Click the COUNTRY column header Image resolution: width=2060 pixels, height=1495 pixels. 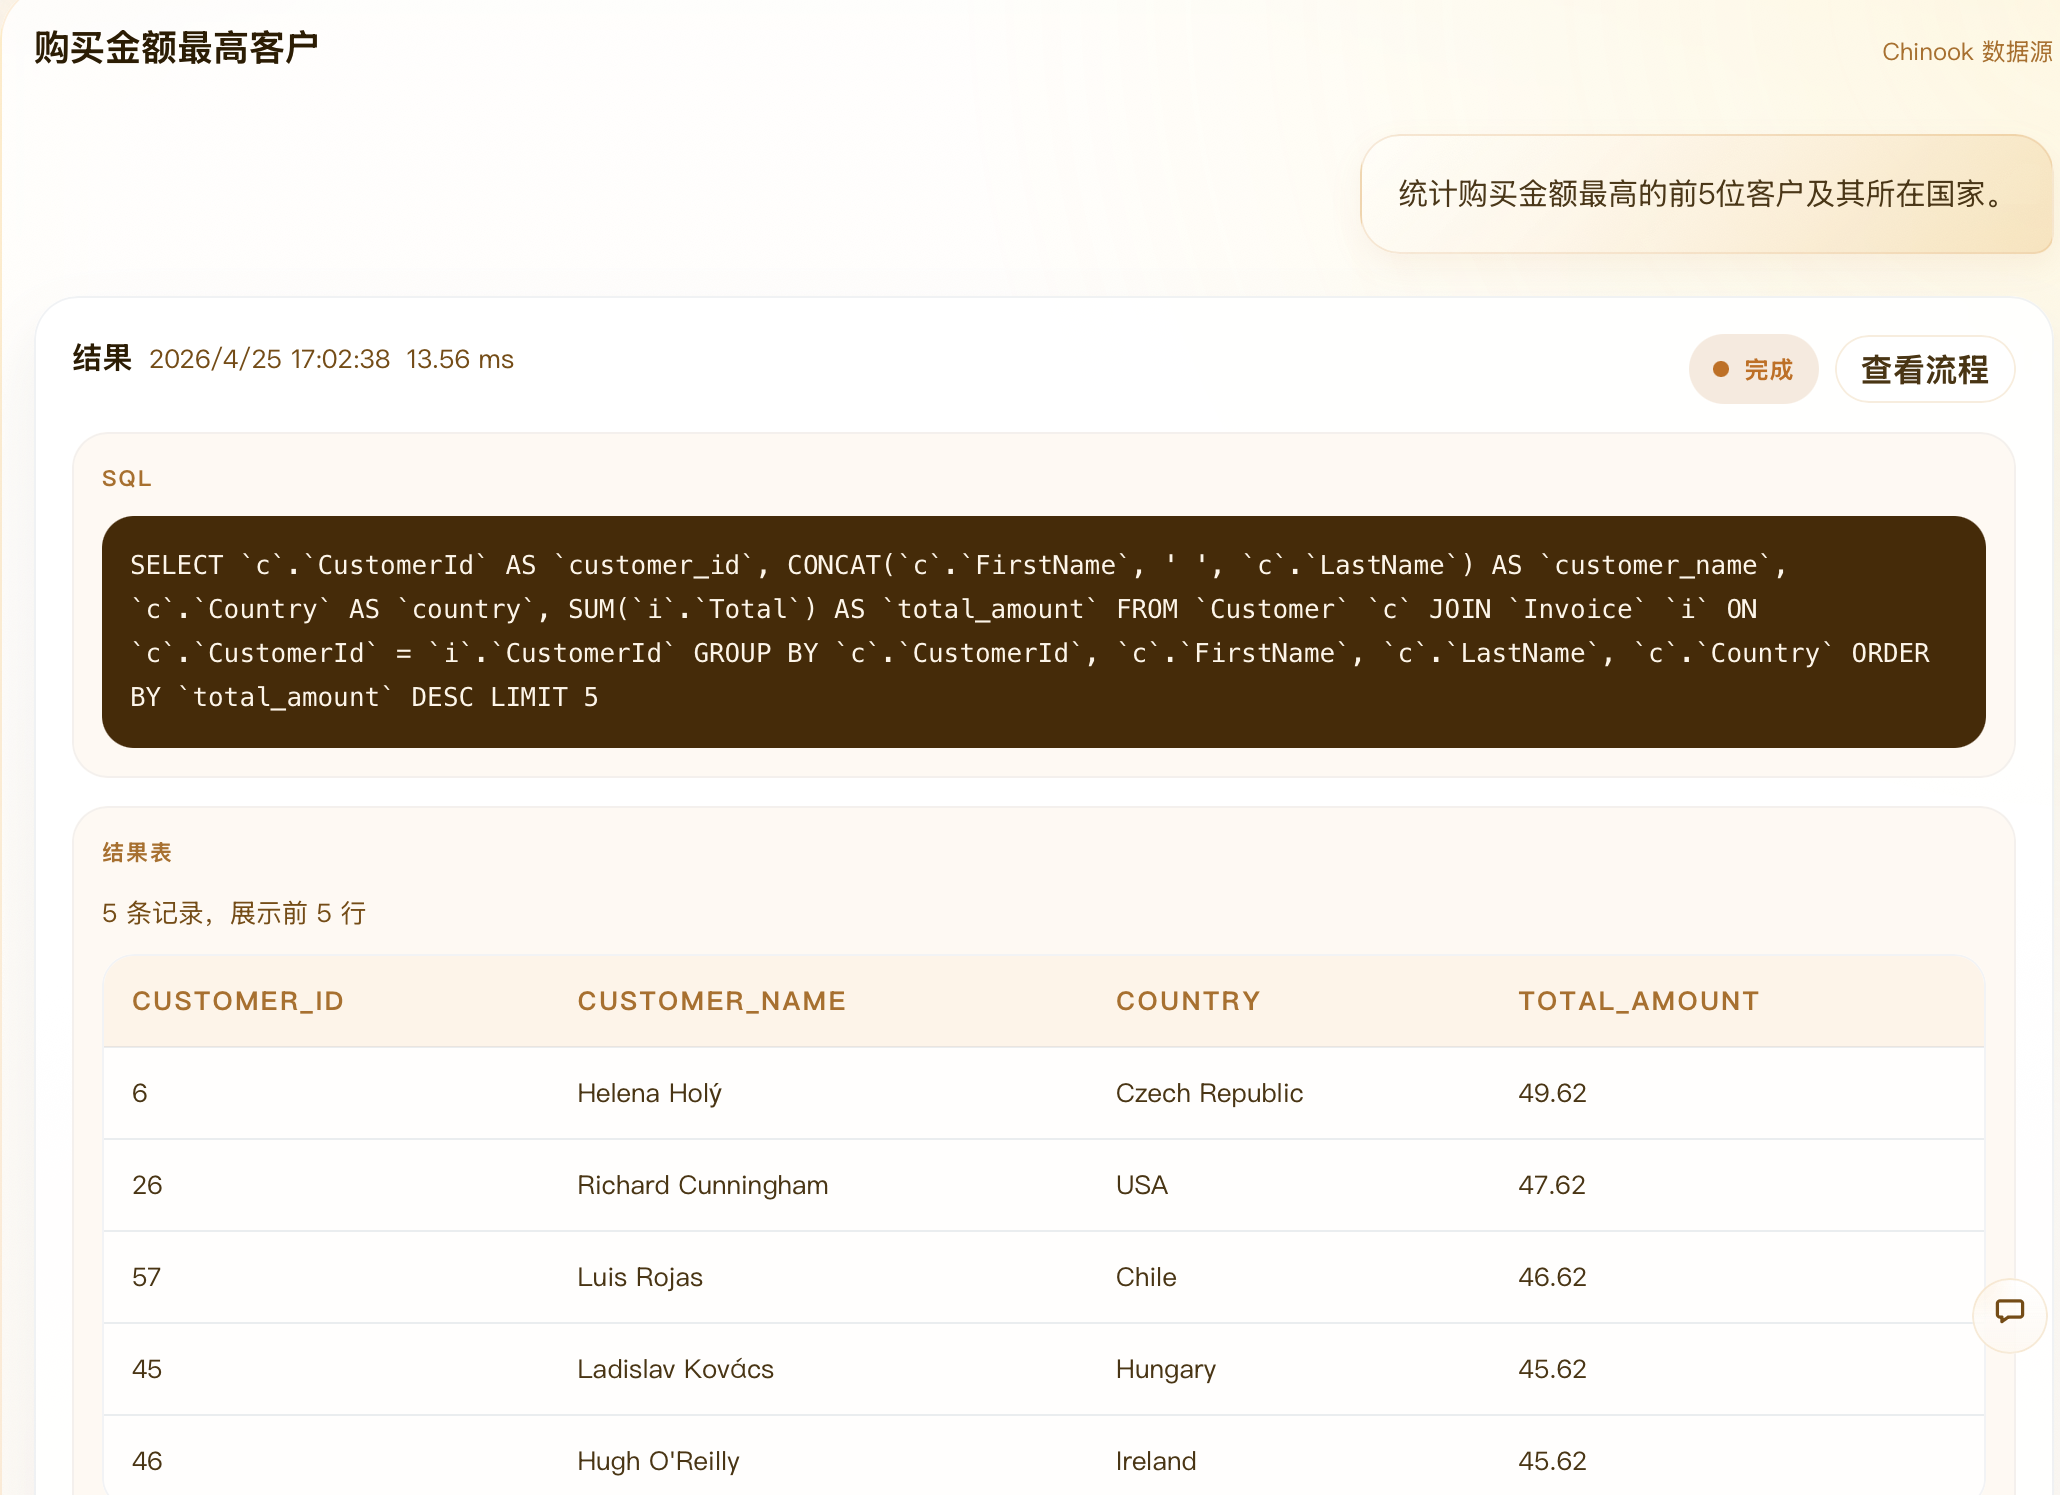(1188, 1001)
